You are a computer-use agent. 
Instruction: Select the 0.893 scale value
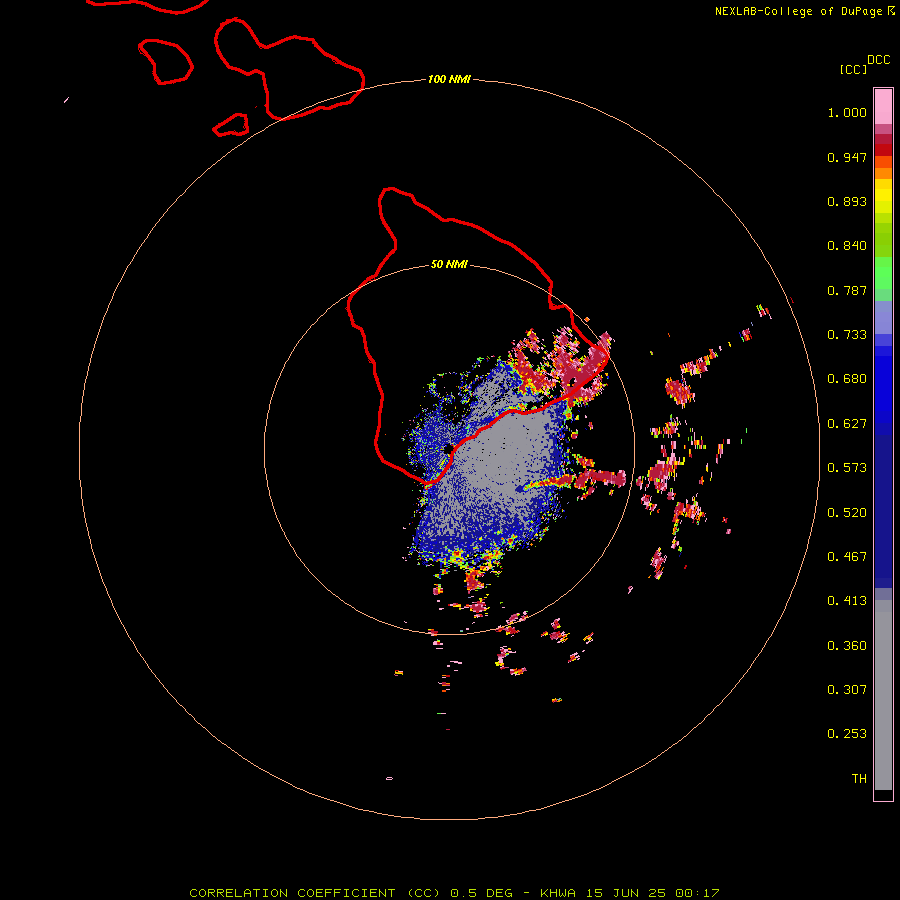[847, 201]
